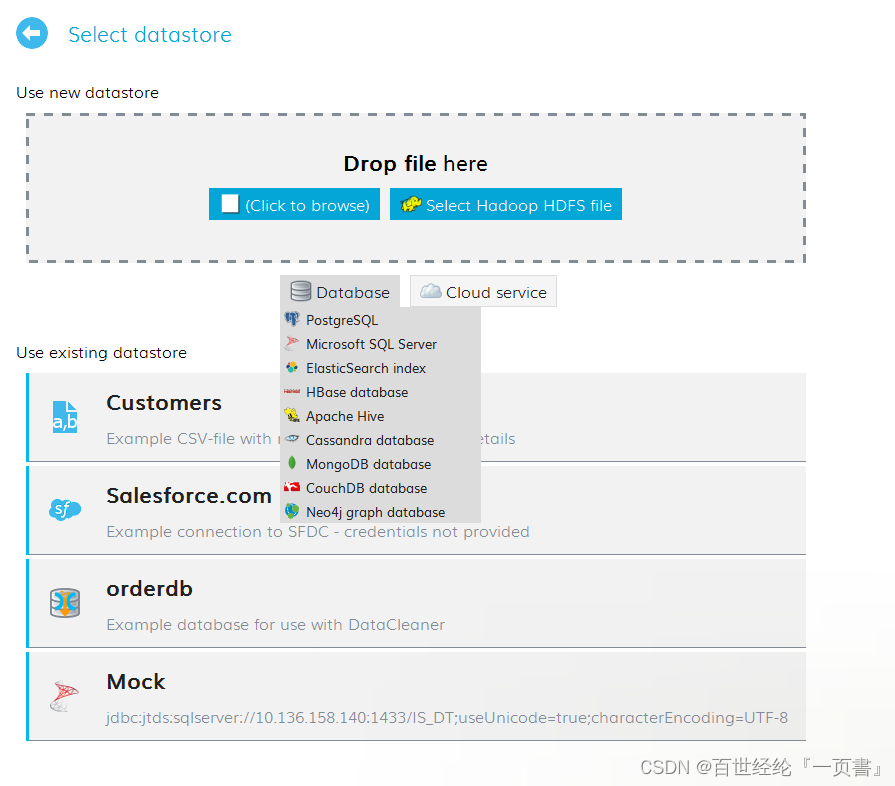Click the Cloud service cloud icon
Image resolution: width=895 pixels, height=786 pixels.
(431, 292)
